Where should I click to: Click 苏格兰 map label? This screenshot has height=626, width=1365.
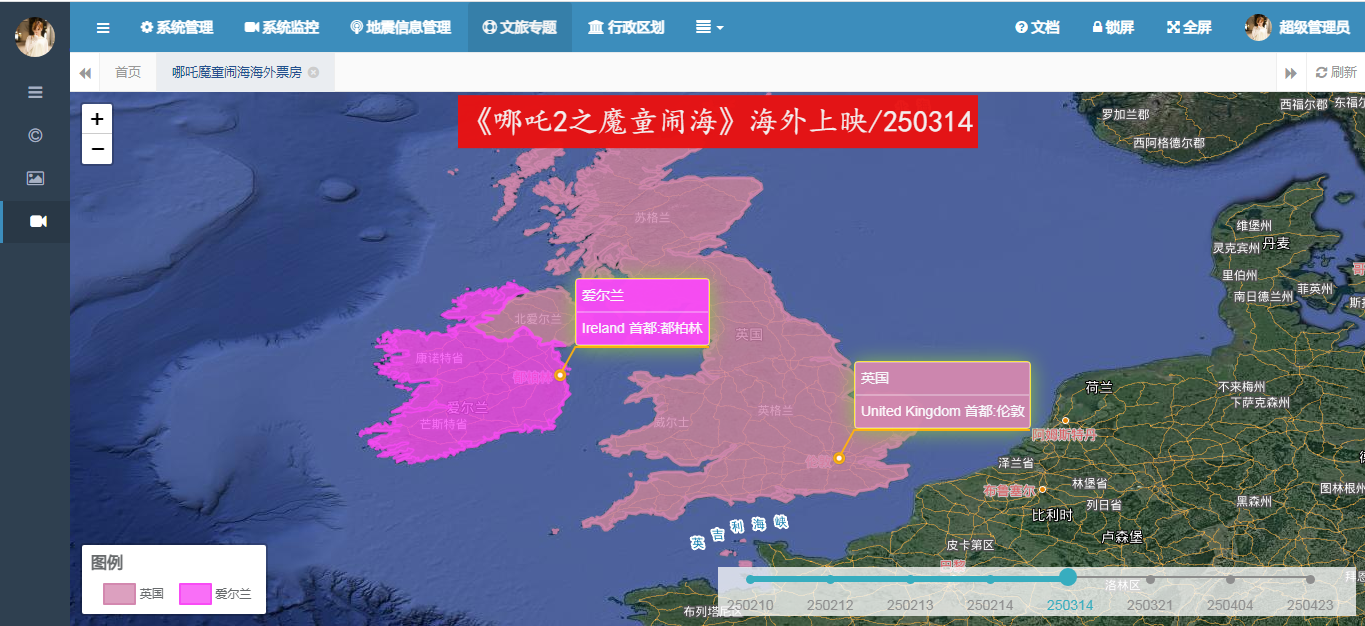(x=653, y=217)
